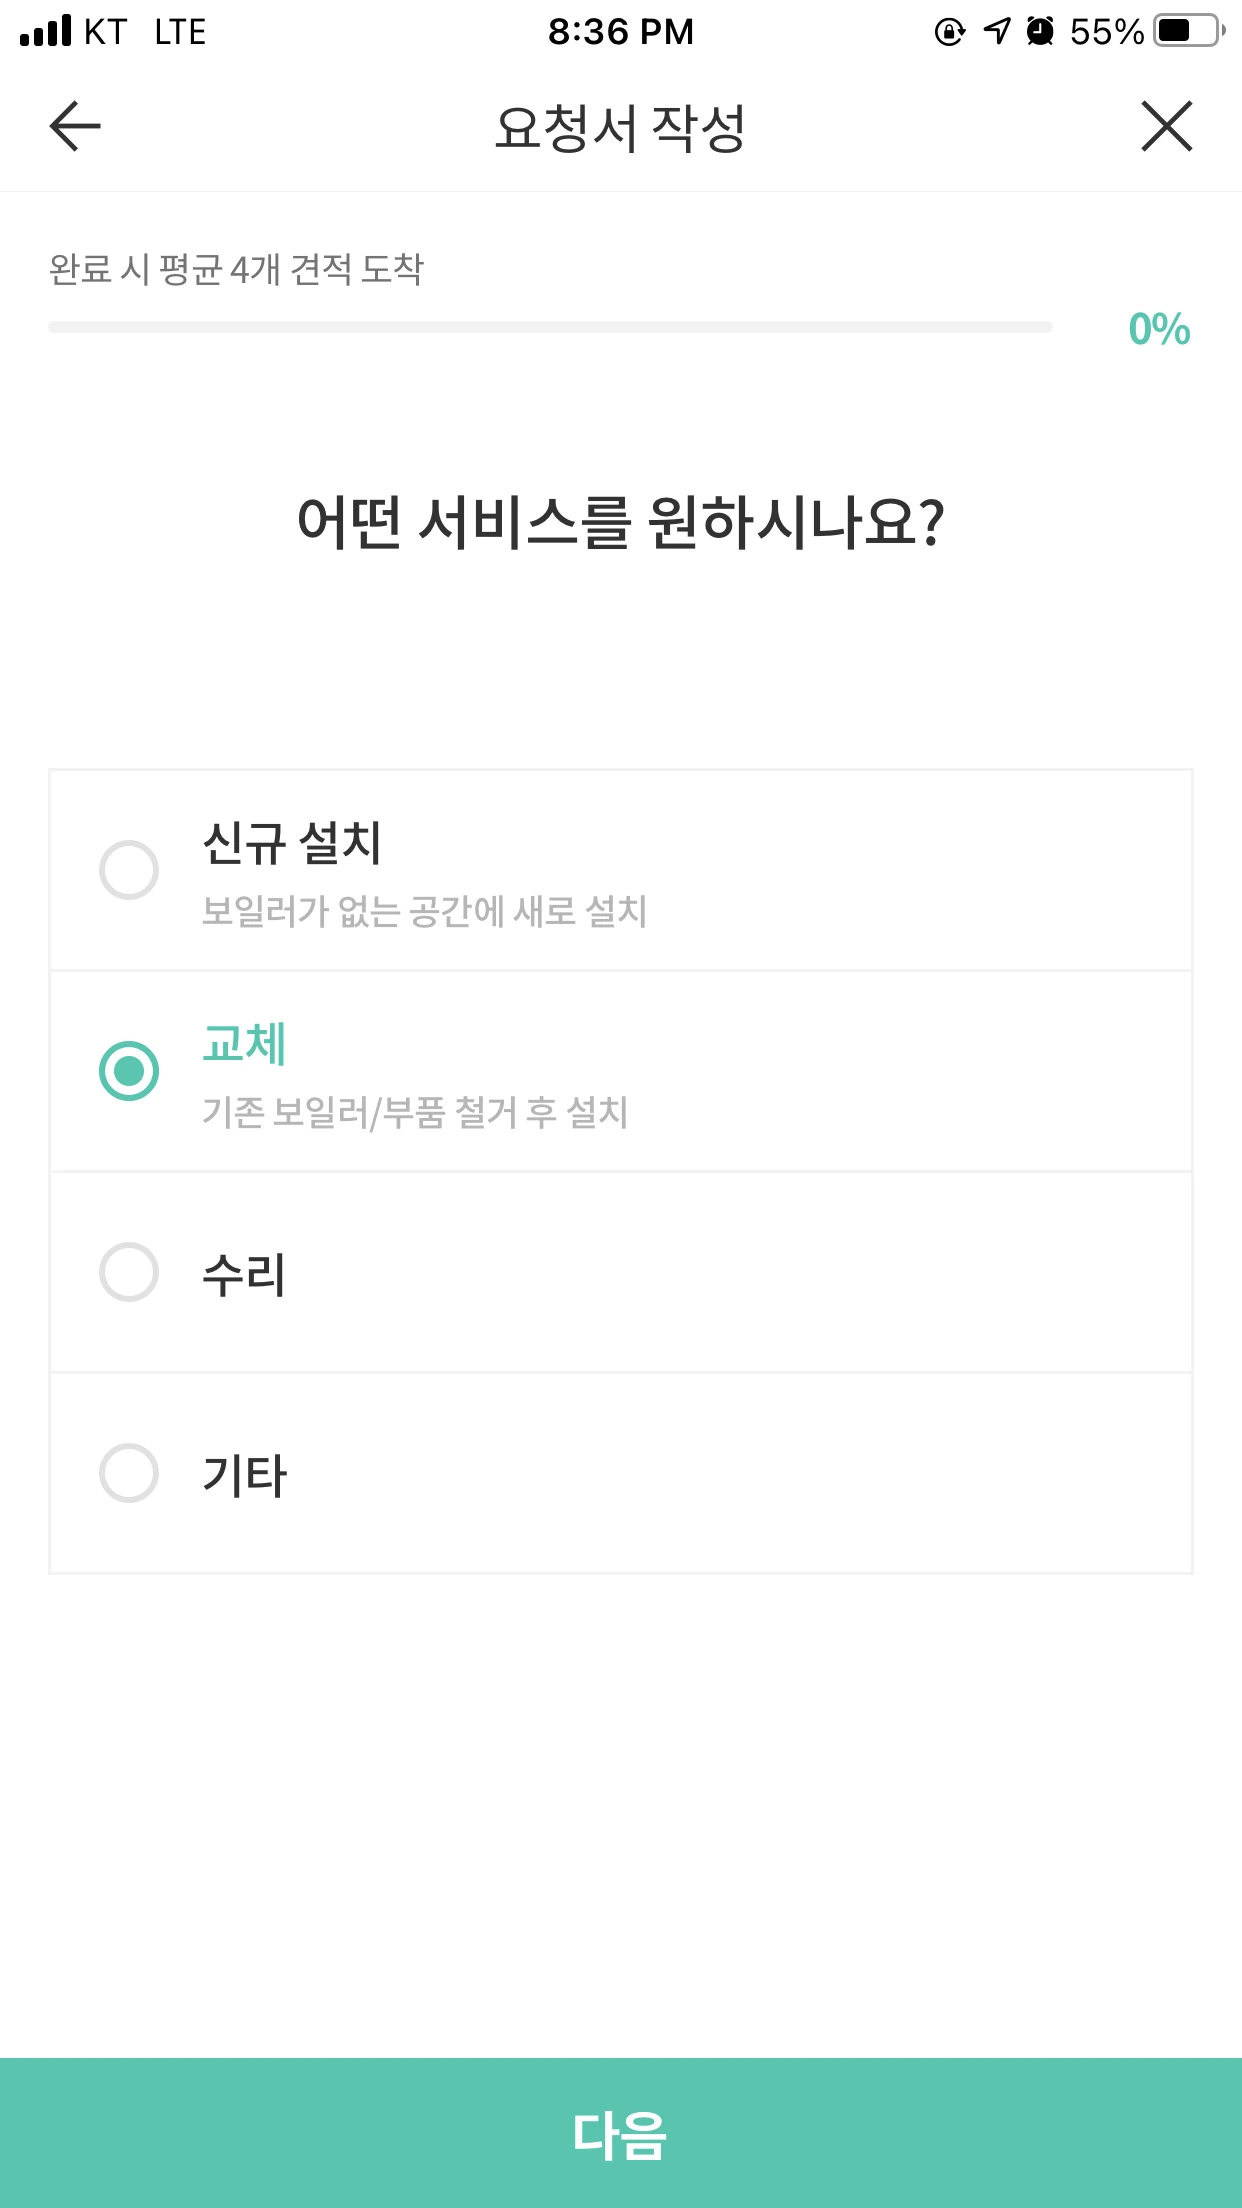Image resolution: width=1242 pixels, height=2208 pixels.
Task: Tap the battery icon in status bar
Action: [1188, 32]
